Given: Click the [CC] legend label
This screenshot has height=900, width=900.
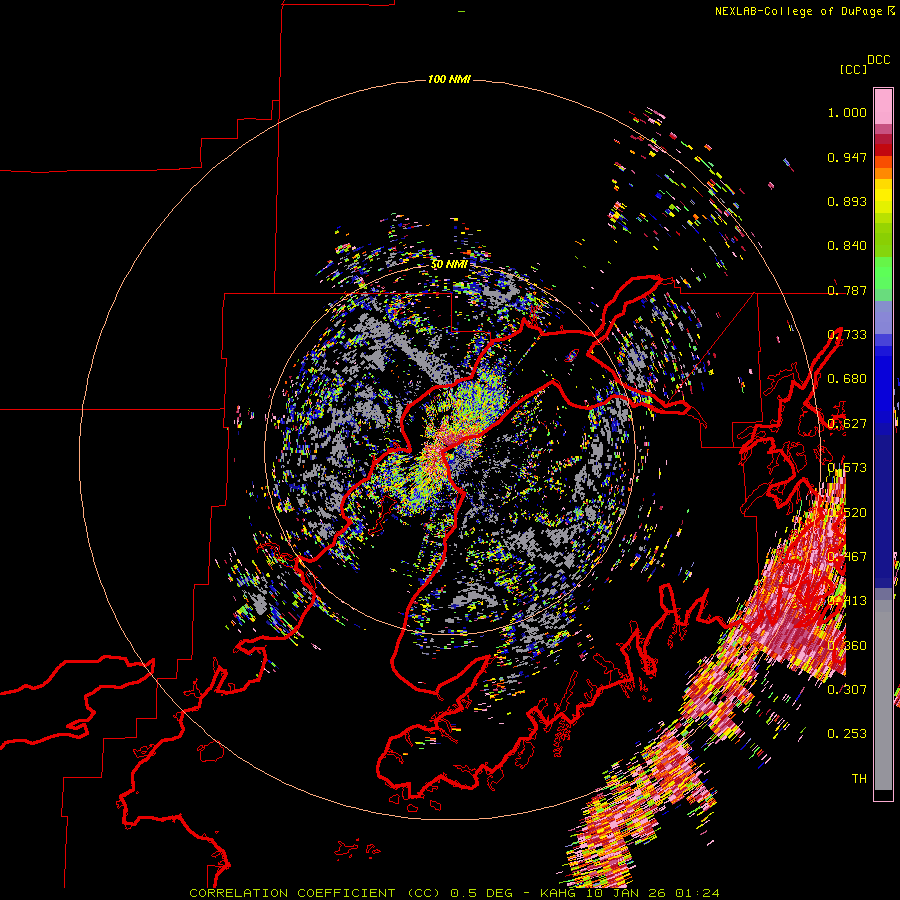Looking at the screenshot, I should pos(853,69).
